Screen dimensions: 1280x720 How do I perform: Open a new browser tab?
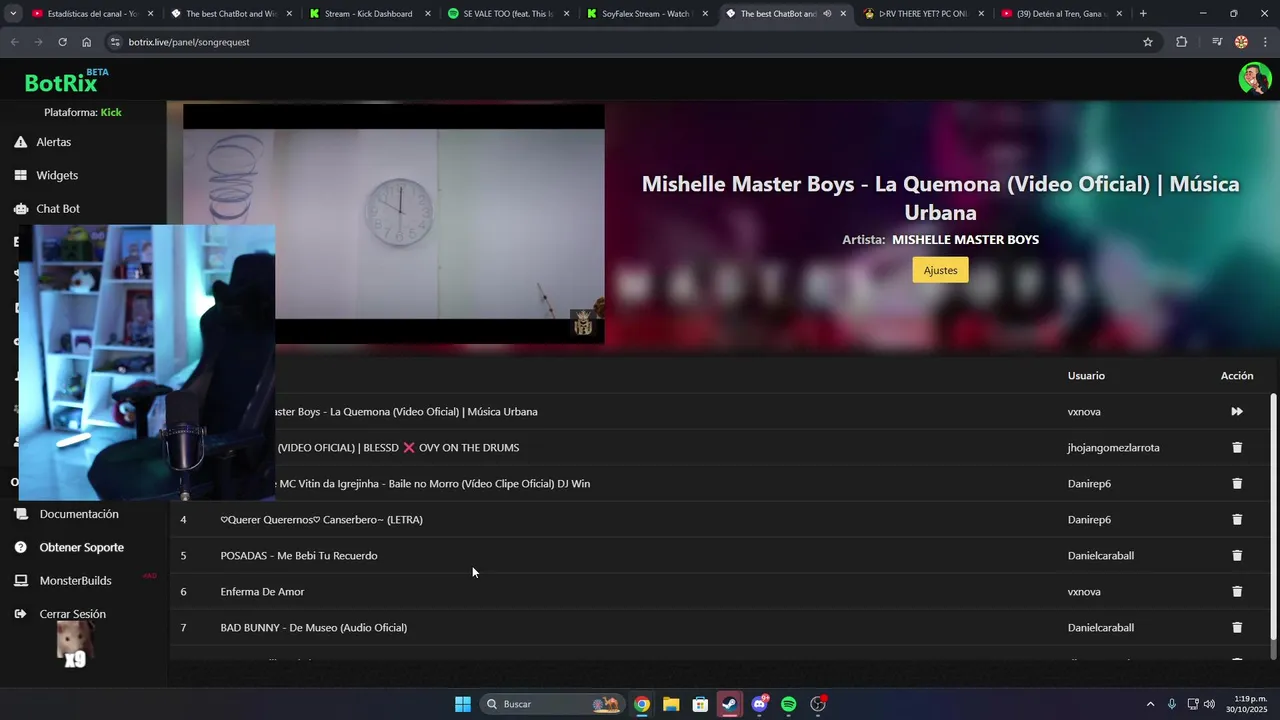pos(1143,14)
